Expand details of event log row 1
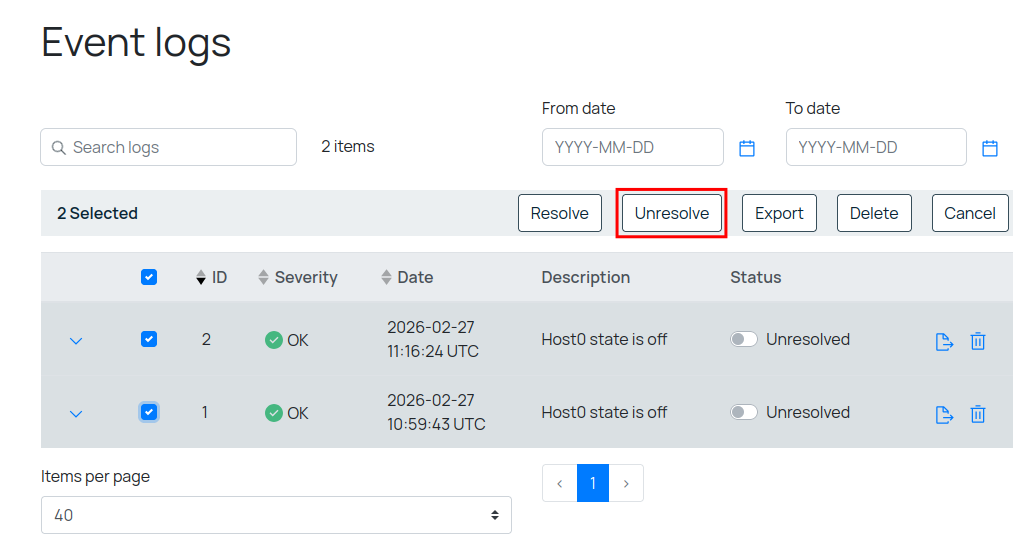The height and width of the screenshot is (540, 1031). (76, 414)
